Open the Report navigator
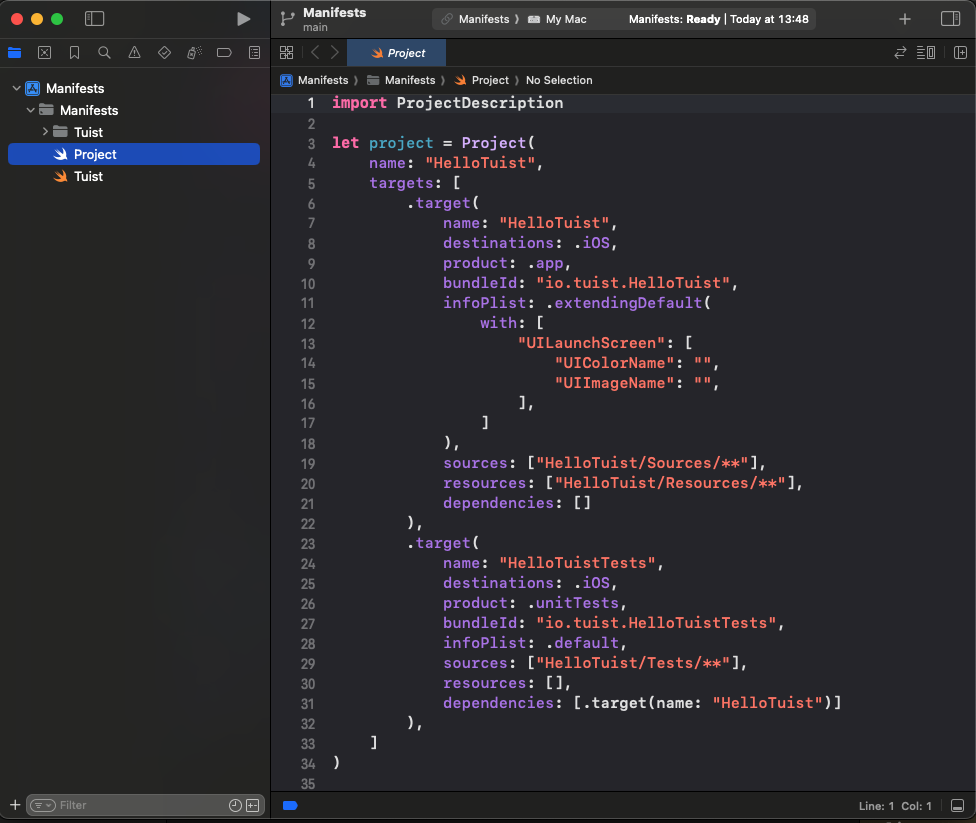The width and height of the screenshot is (976, 823). [254, 53]
